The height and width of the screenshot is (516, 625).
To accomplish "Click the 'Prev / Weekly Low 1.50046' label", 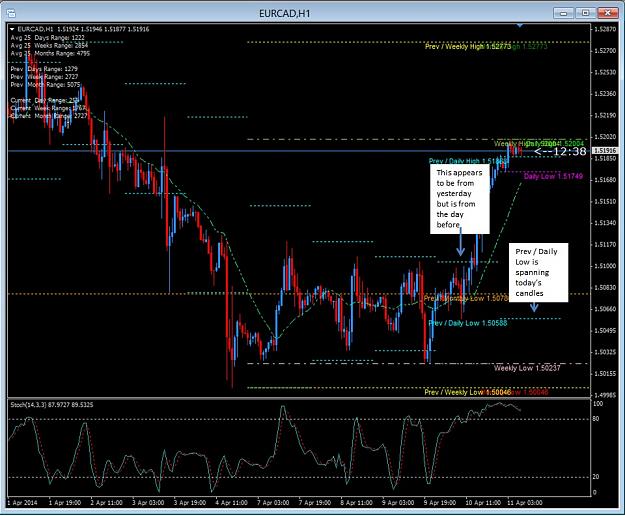I will (467, 392).
